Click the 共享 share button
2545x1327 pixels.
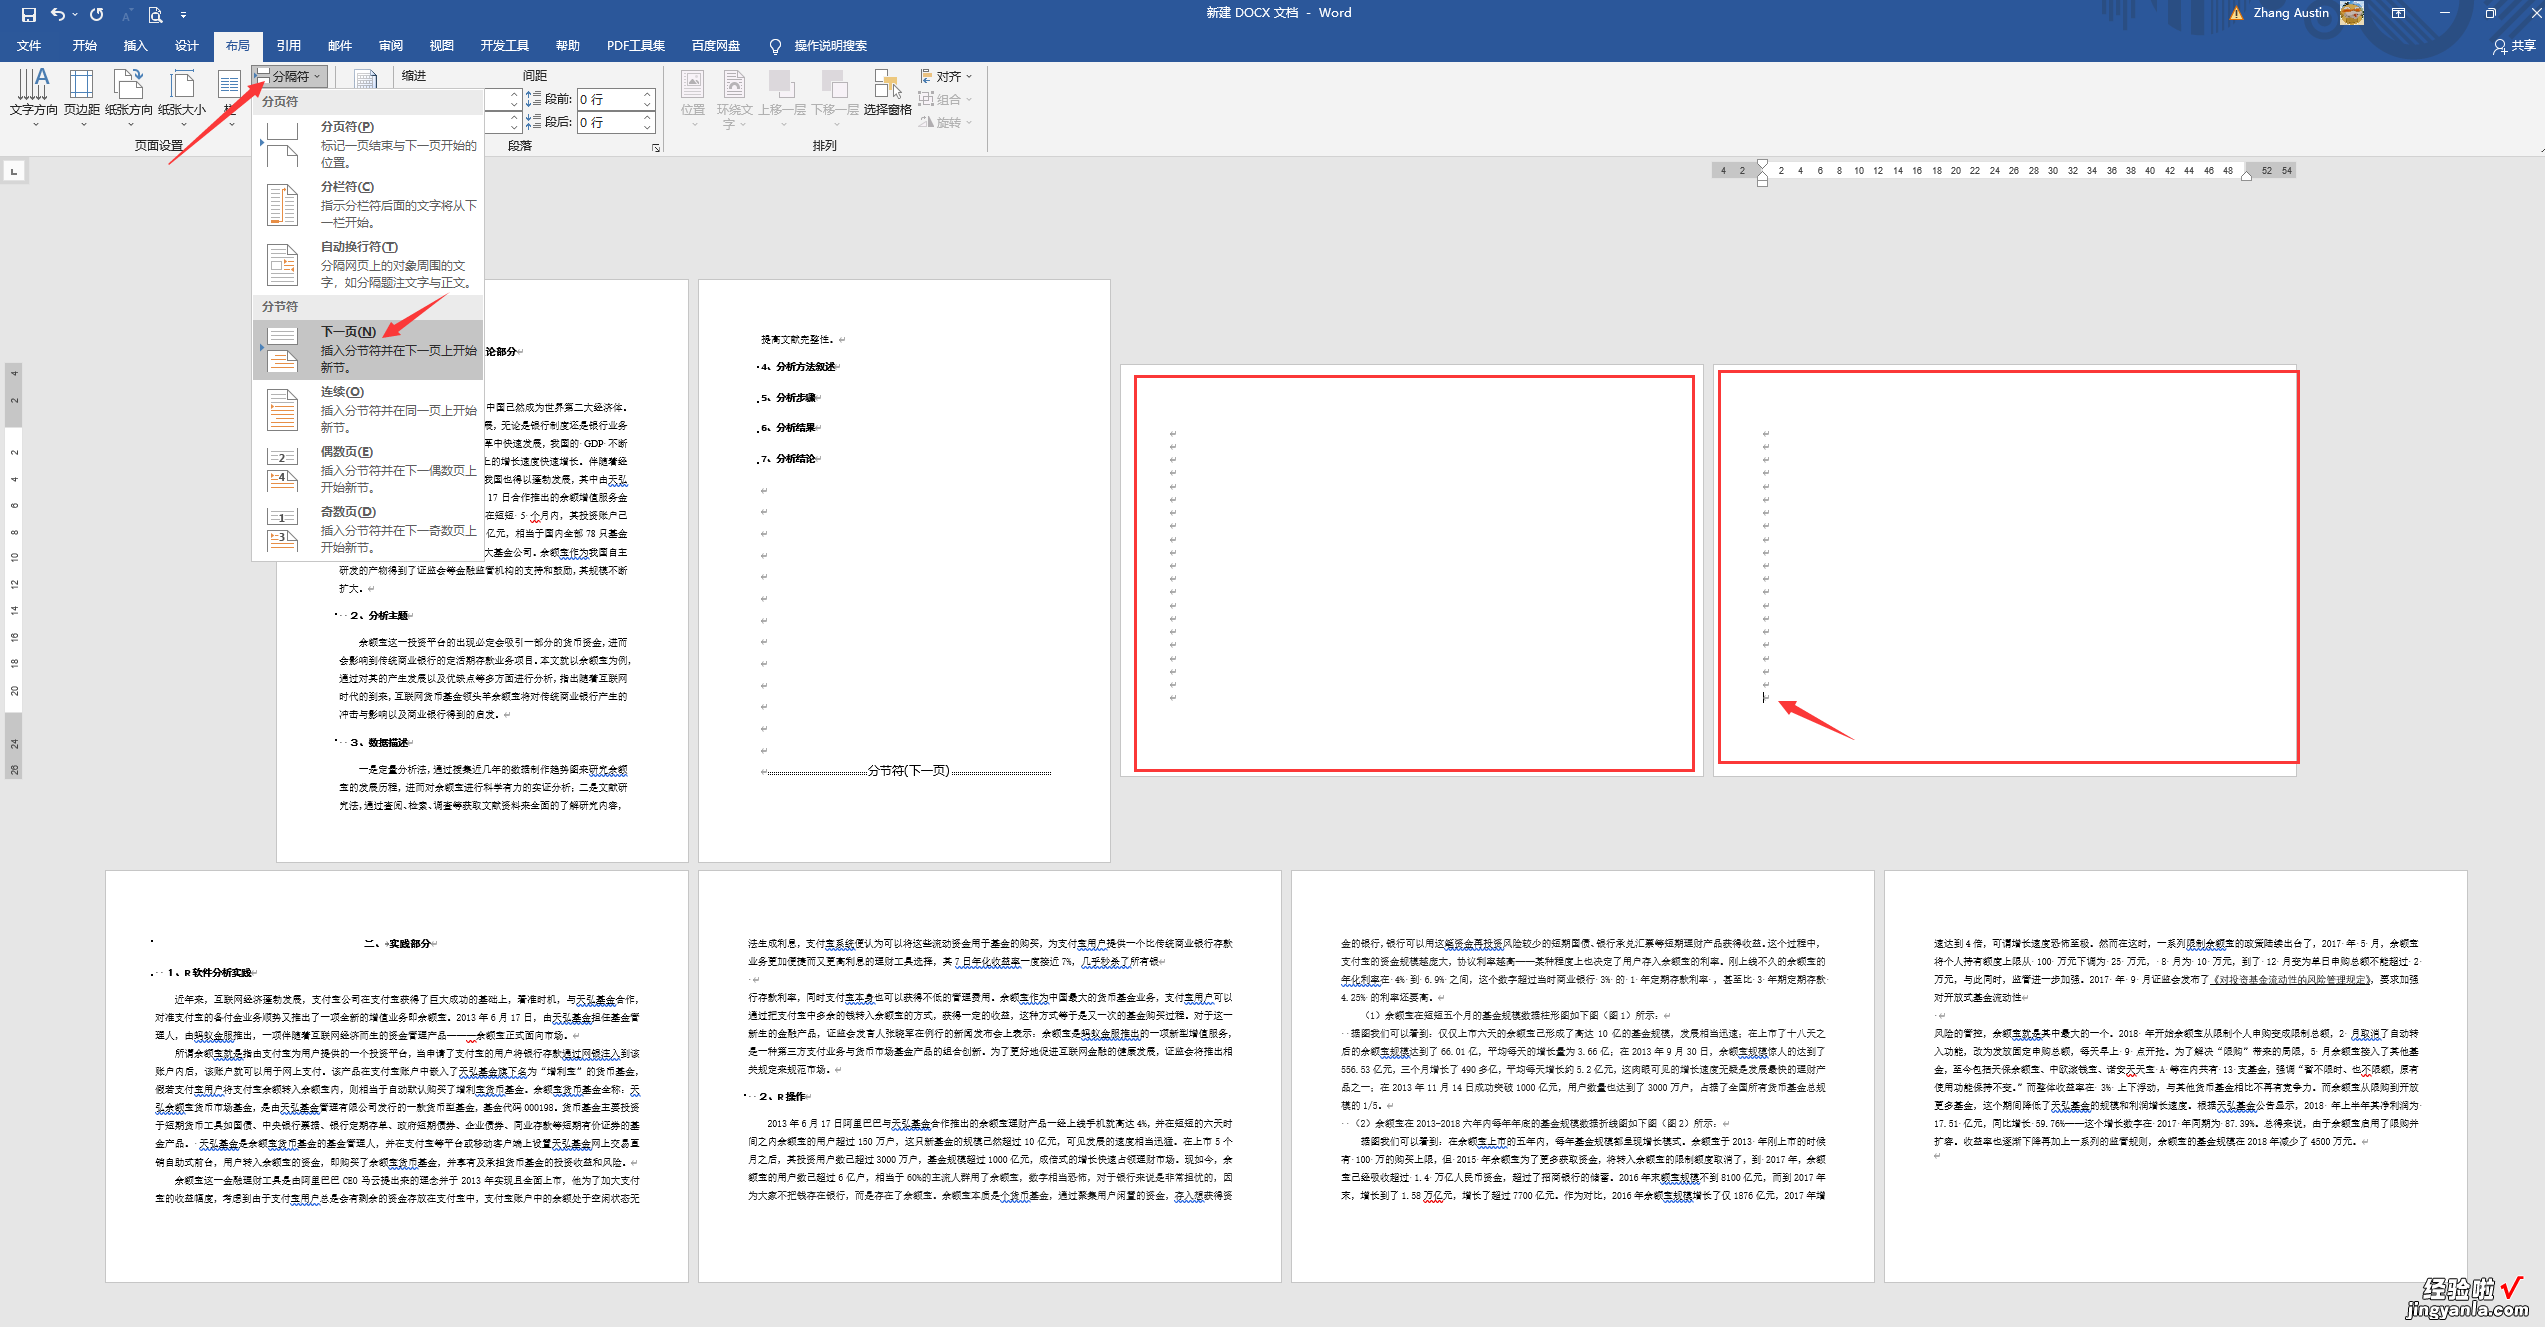pyautogui.click(x=2514, y=46)
